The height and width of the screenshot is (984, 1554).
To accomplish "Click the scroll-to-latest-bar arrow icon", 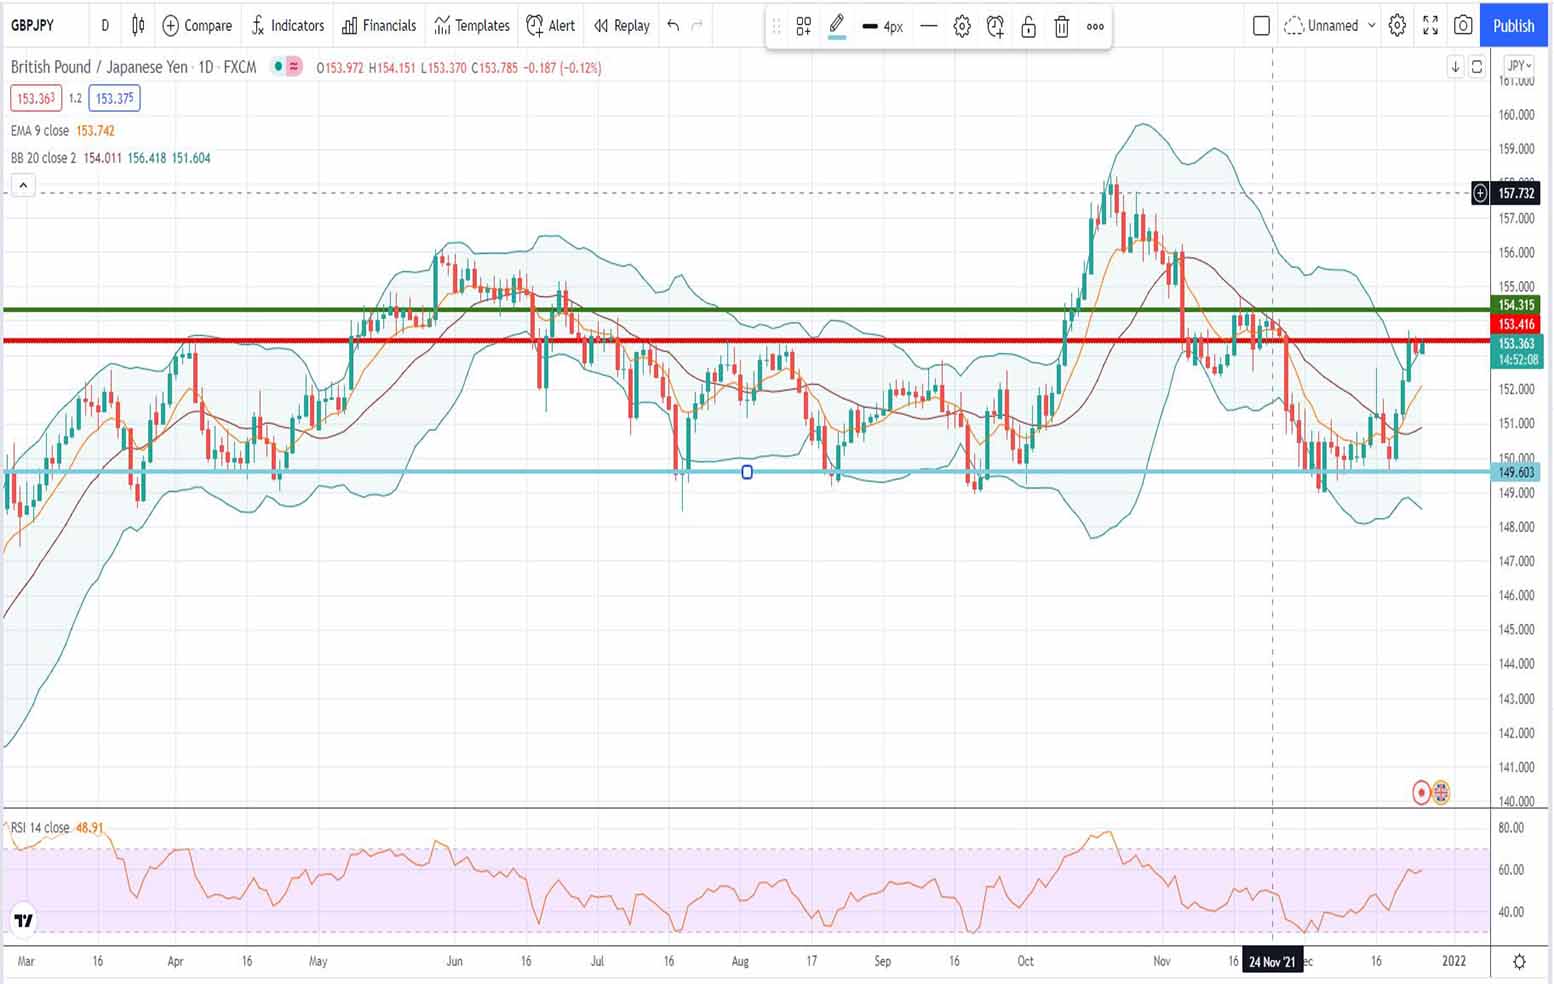I will coord(1455,66).
